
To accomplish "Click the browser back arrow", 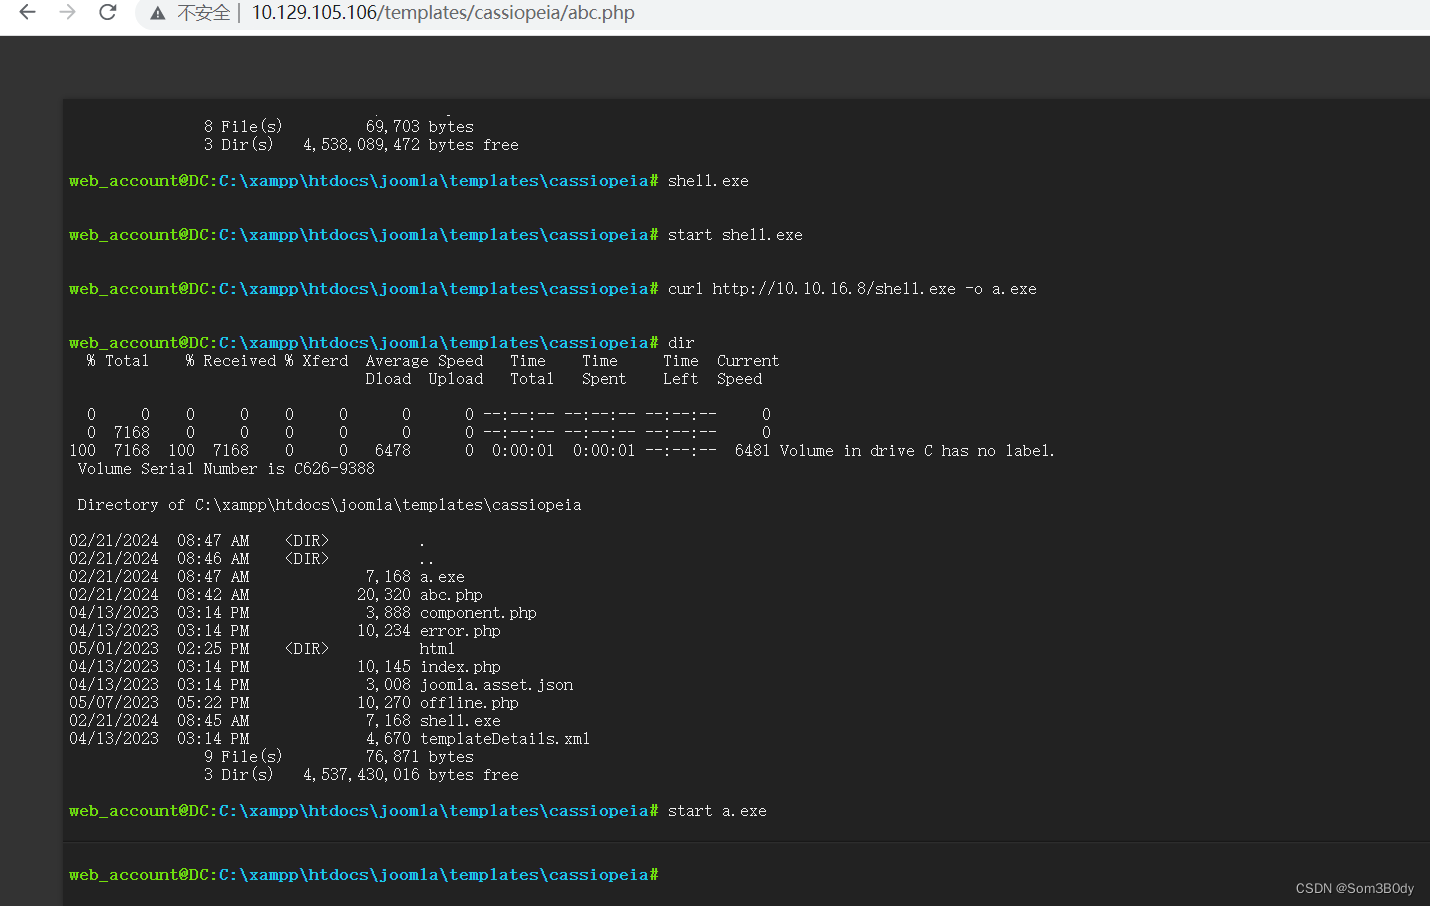I will coord(27,12).
